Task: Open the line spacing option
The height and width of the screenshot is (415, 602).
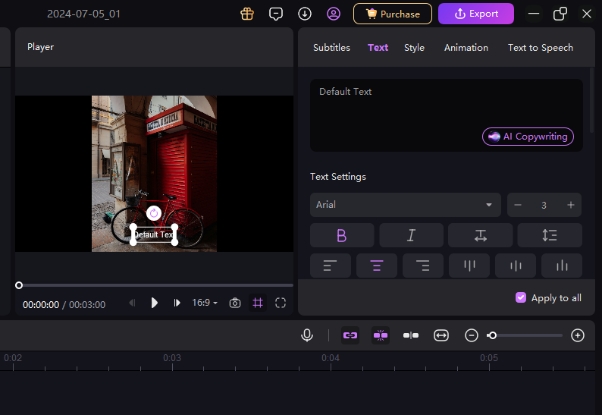Action: pyautogui.click(x=550, y=235)
